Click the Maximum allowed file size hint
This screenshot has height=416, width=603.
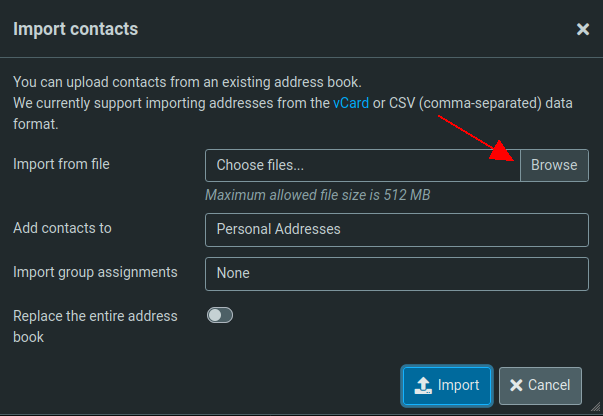[x=317, y=194]
